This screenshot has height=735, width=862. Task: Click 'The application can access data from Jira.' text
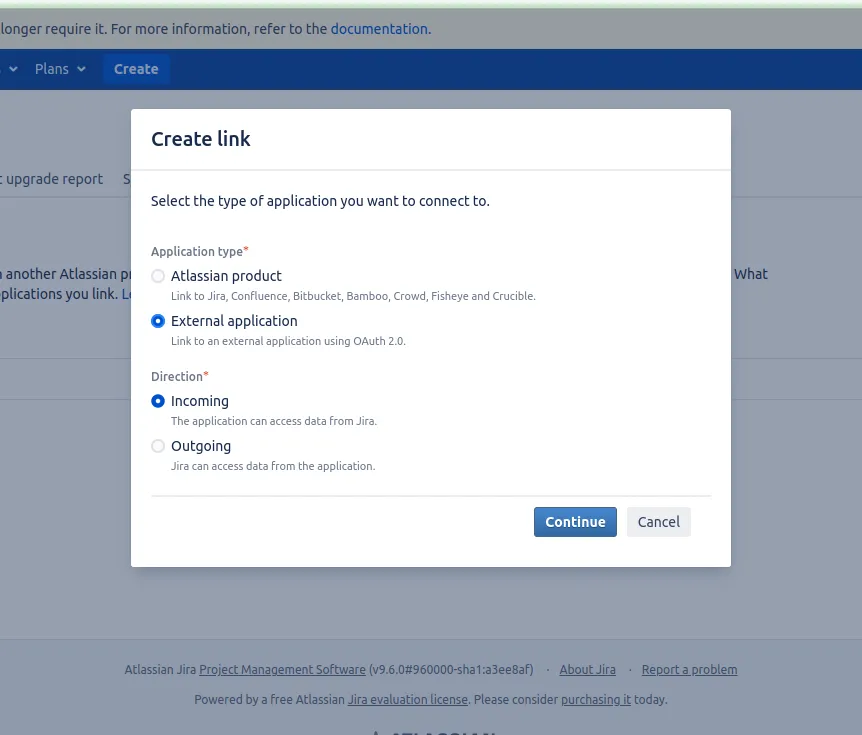[274, 421]
